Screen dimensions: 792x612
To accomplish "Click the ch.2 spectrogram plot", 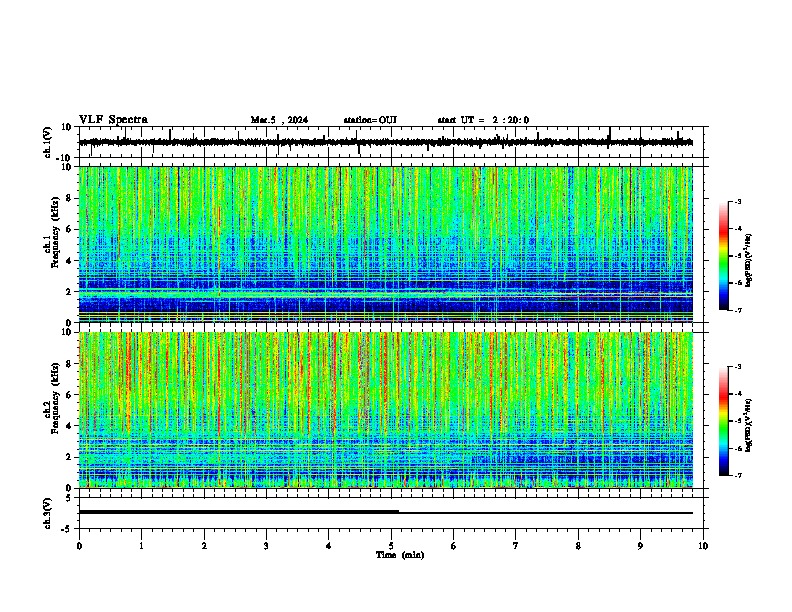I will [386, 410].
